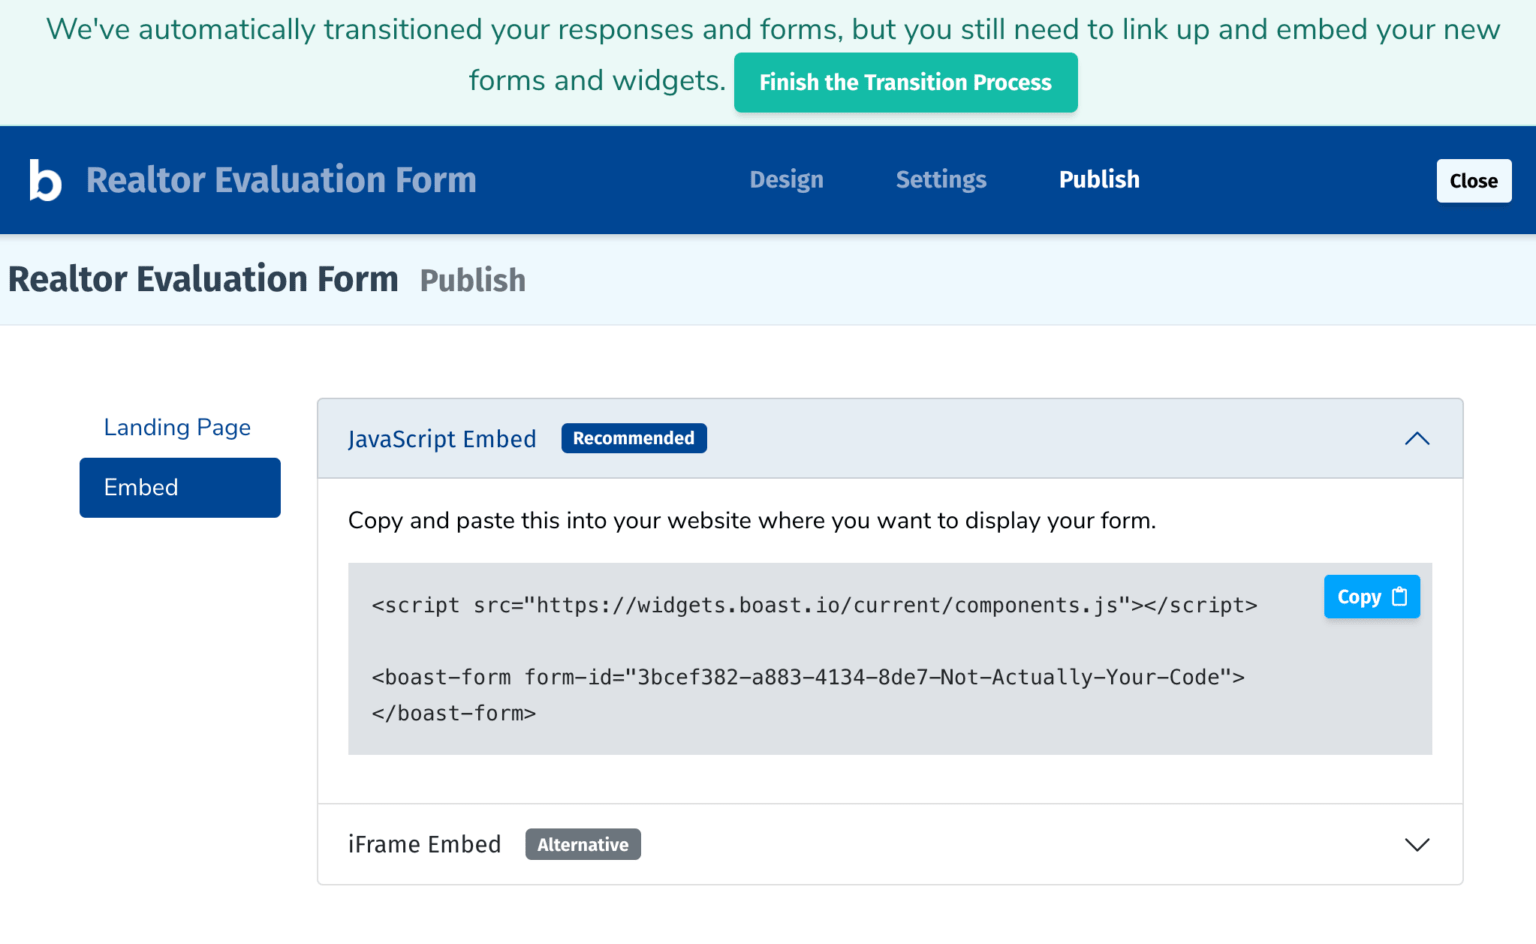Image resolution: width=1536 pixels, height=944 pixels.
Task: Switch to the Design tab
Action: pos(787,180)
